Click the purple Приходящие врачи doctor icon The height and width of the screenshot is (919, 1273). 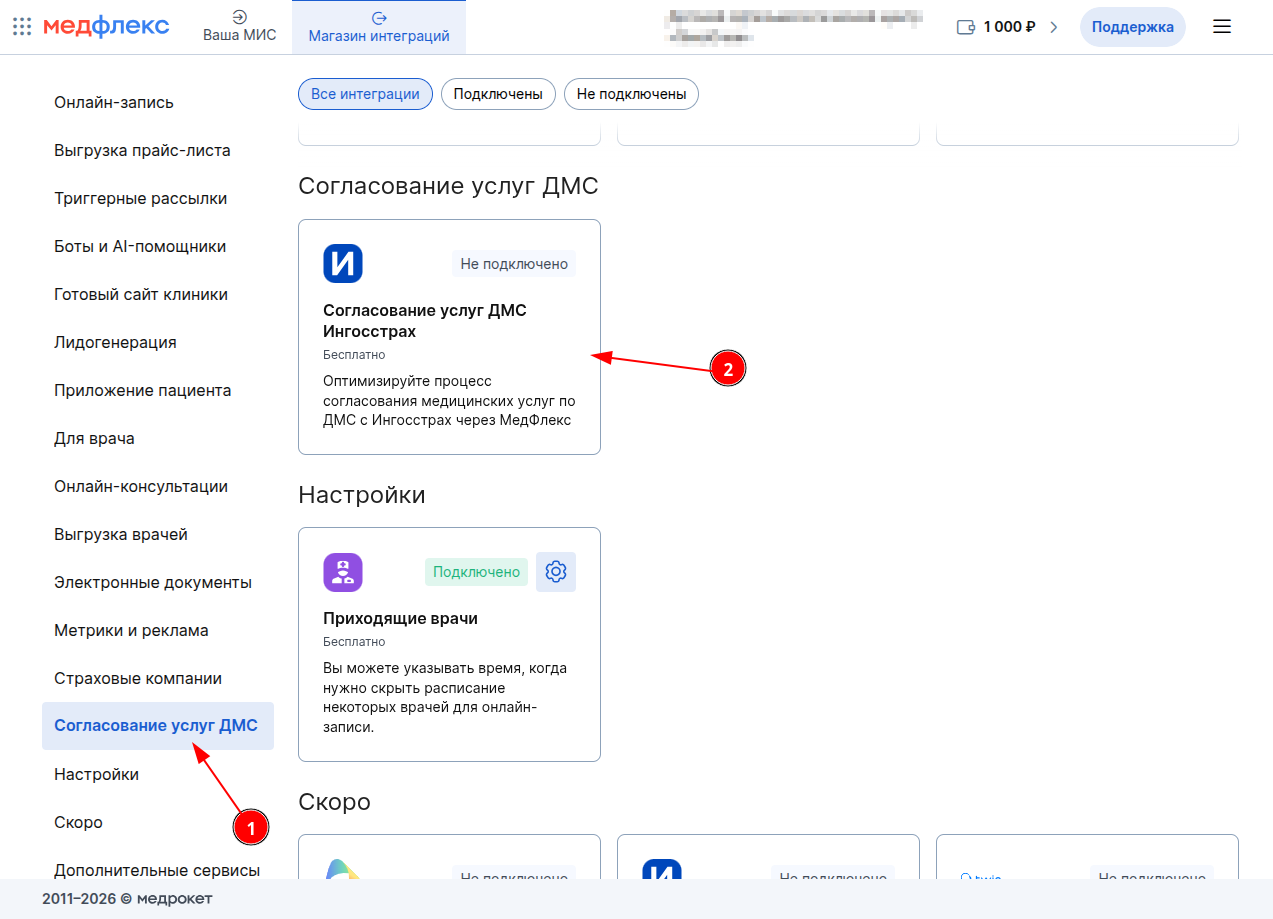coord(343,572)
